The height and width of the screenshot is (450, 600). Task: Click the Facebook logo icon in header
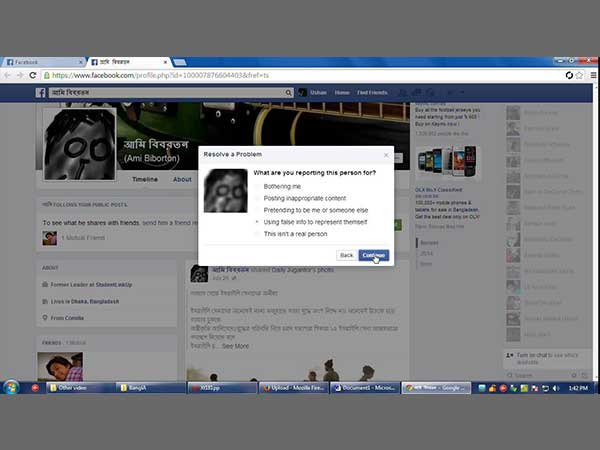(x=43, y=93)
